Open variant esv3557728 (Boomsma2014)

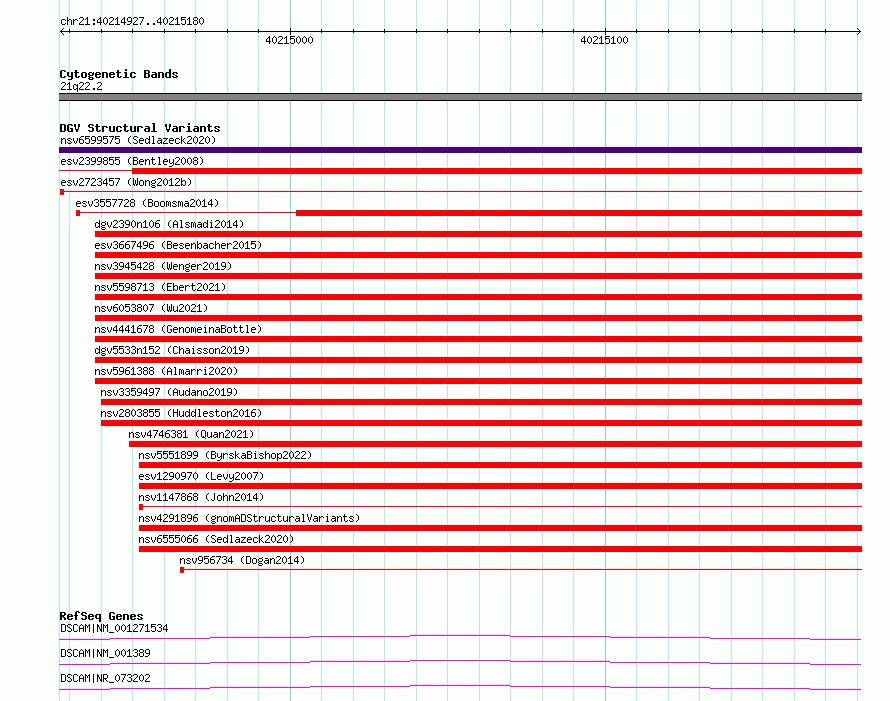click(147, 203)
